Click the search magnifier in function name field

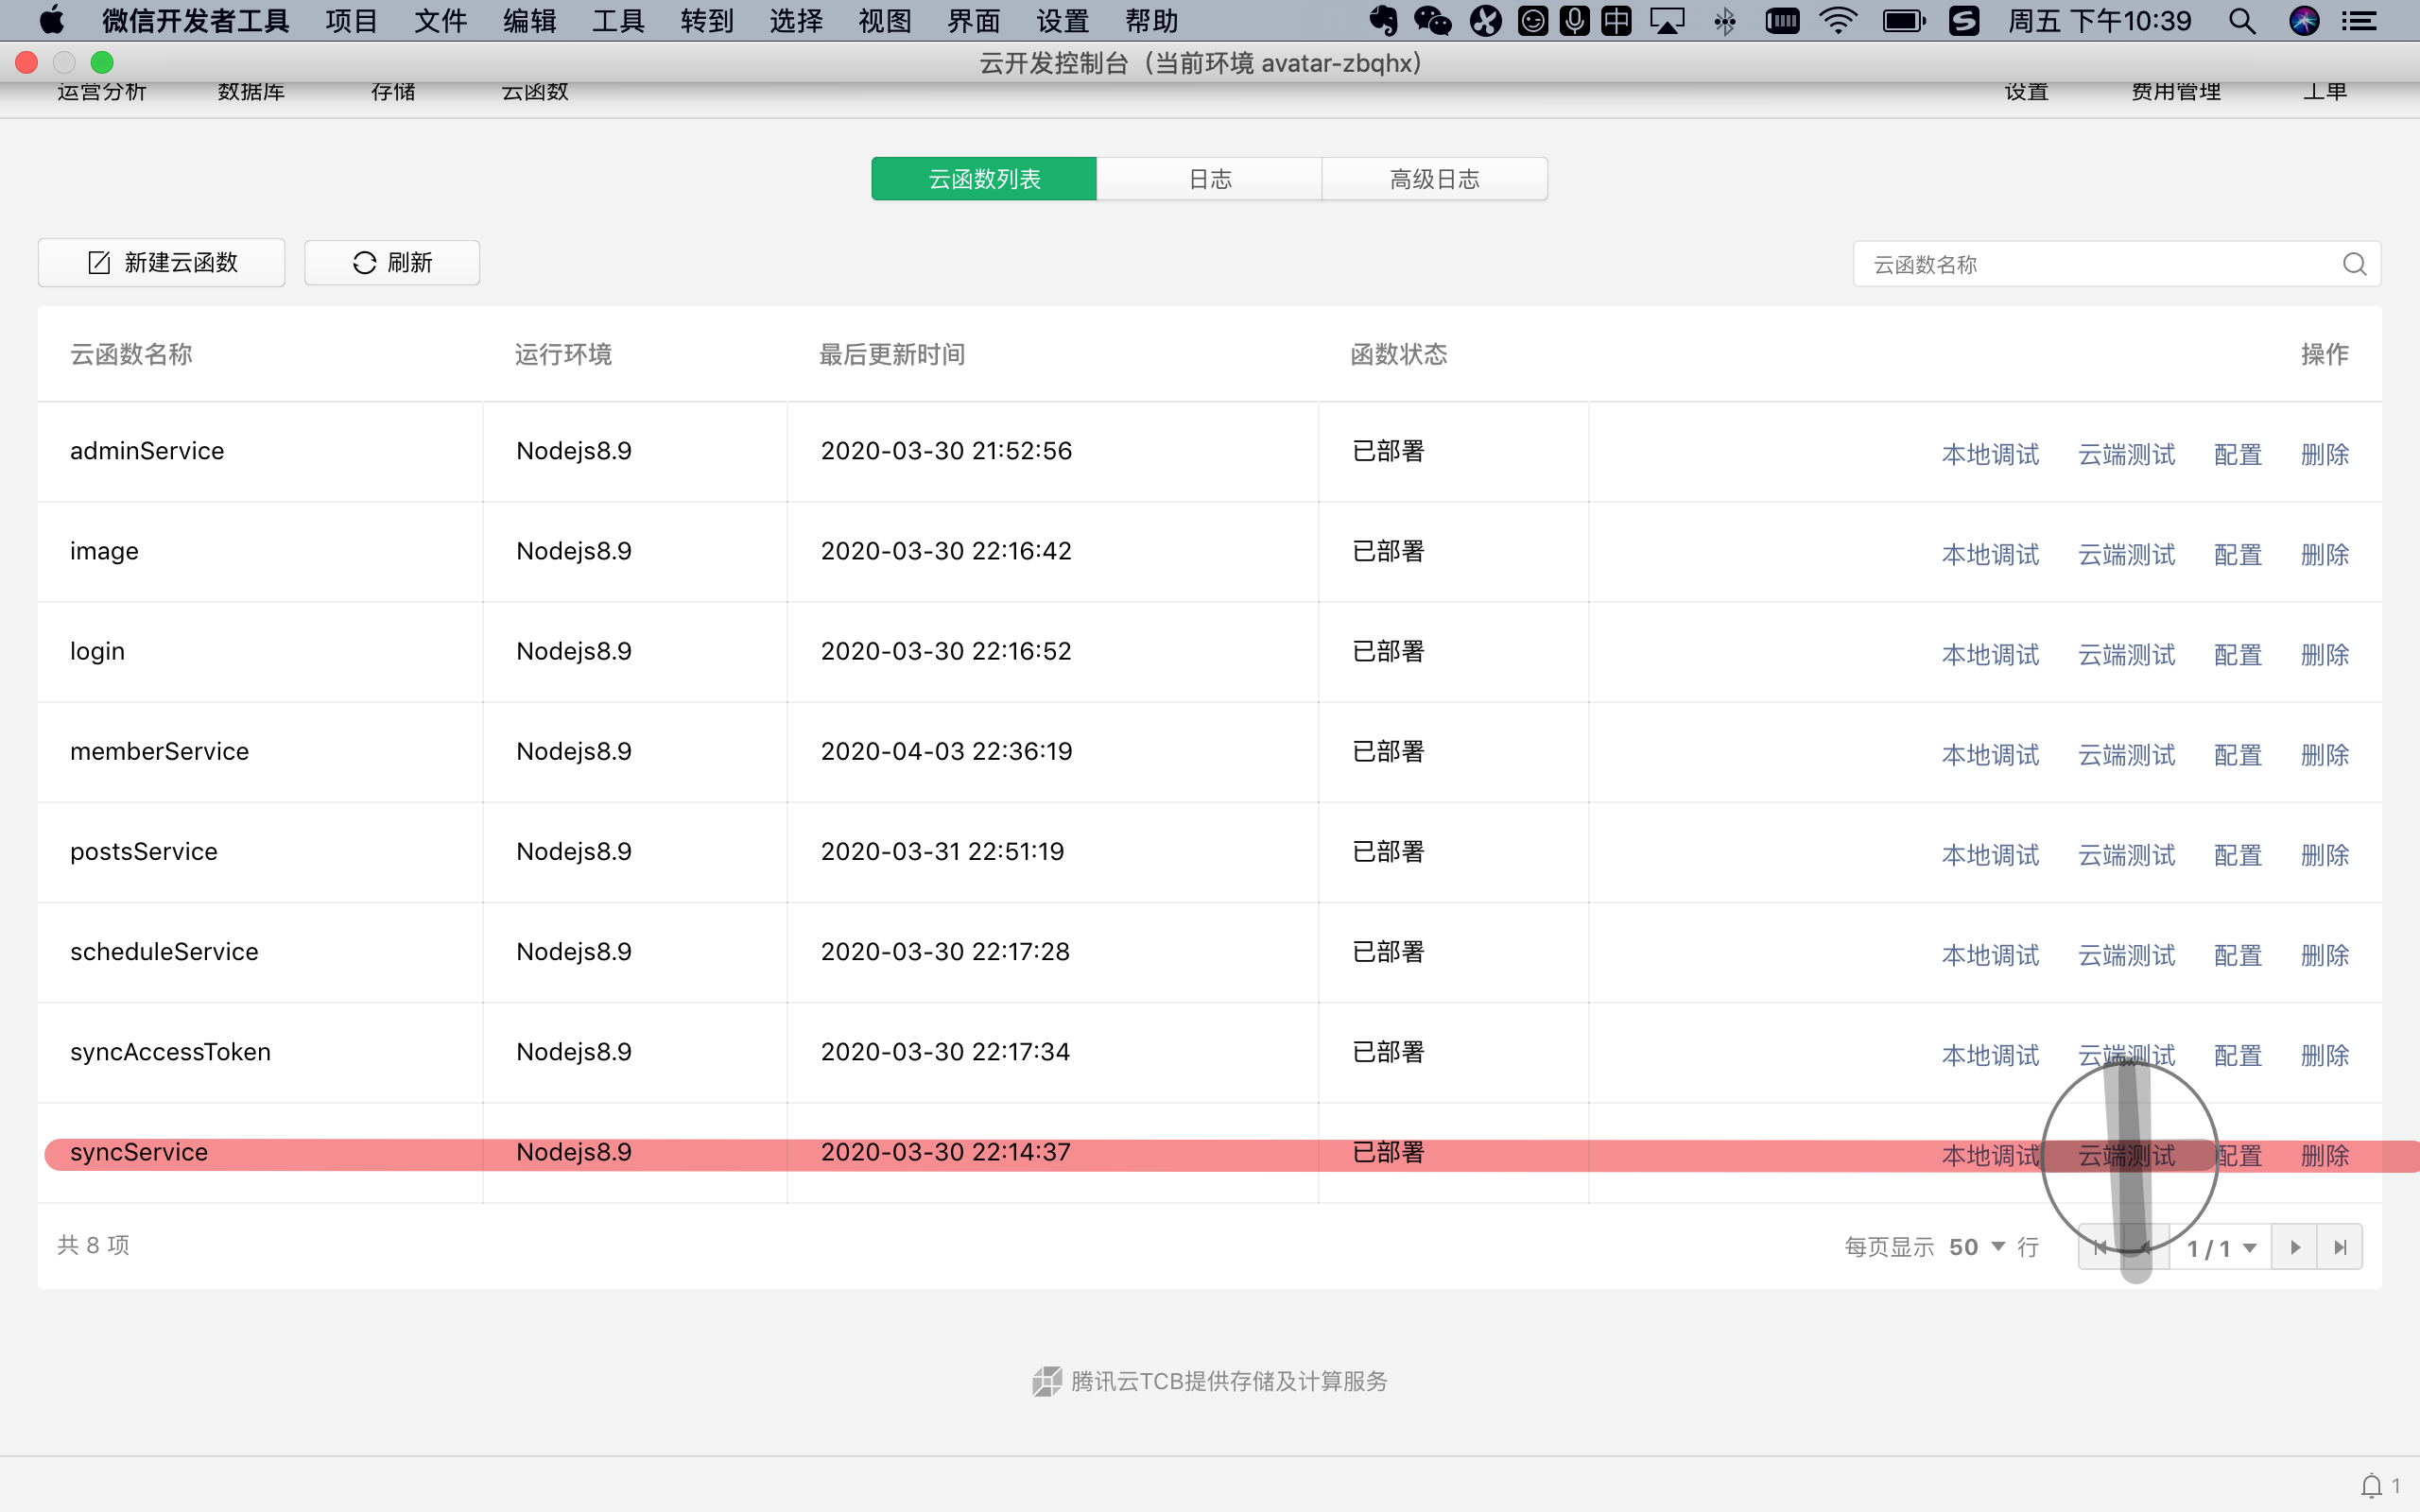coord(2354,264)
